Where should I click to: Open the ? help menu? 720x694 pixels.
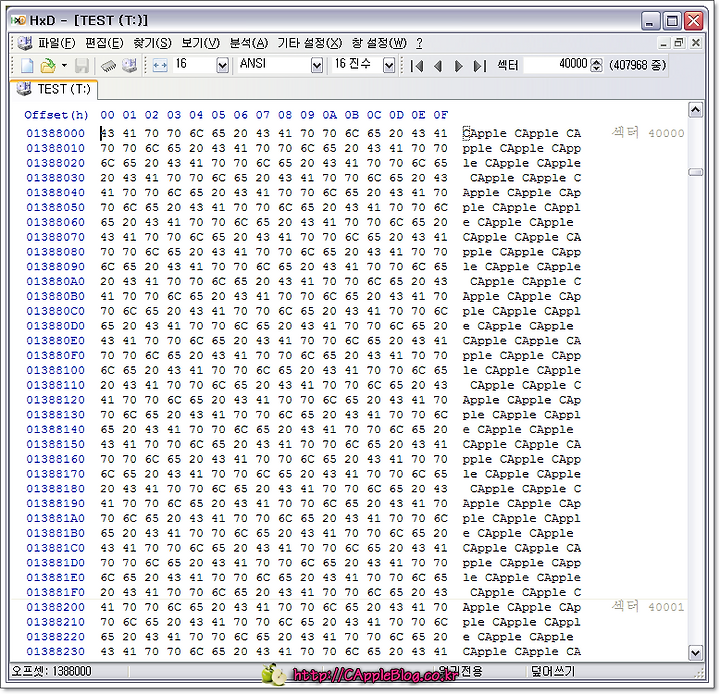pos(419,43)
